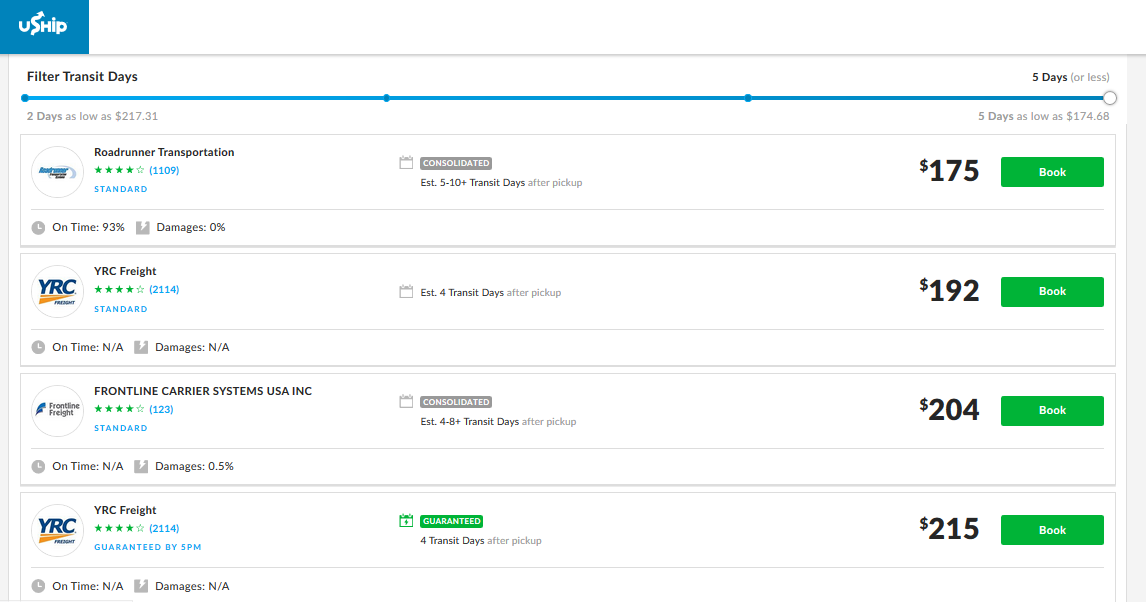Screen dimensions: 1146x602
Task: Click the calendar icon in Roadrunner's row
Action: pyautogui.click(x=406, y=163)
